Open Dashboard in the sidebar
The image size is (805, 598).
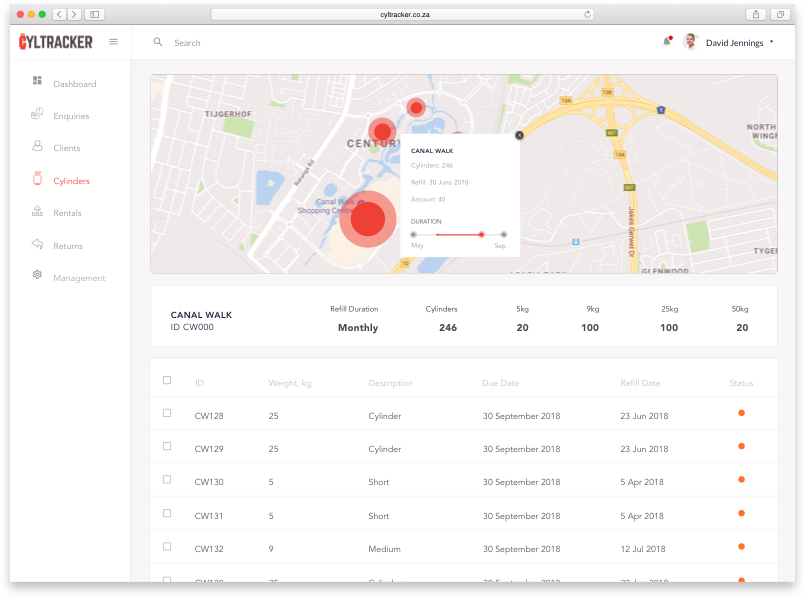pos(74,84)
